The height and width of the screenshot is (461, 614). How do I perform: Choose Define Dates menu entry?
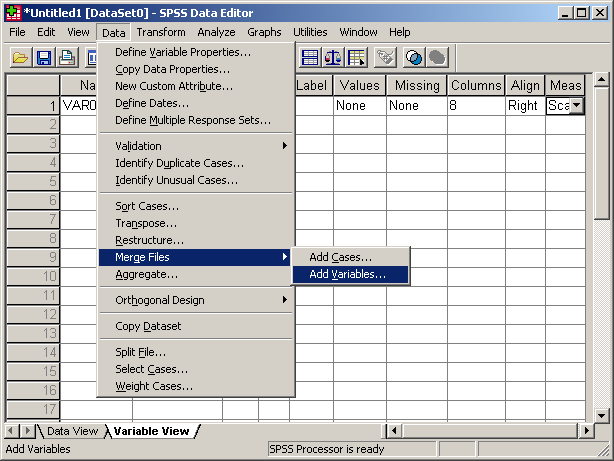pos(195,103)
